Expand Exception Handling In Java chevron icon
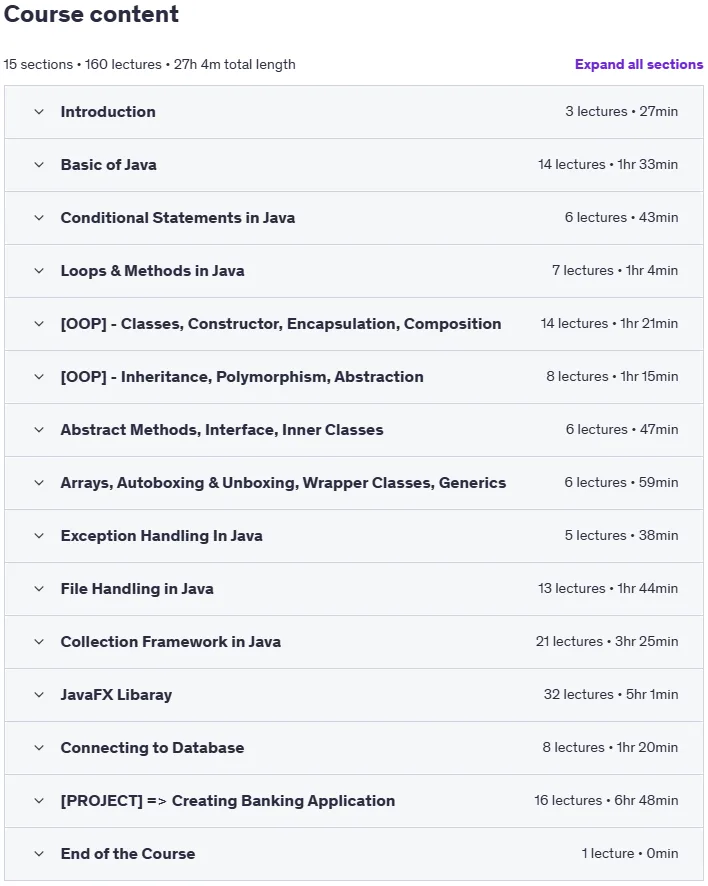The image size is (708, 886). 39,536
